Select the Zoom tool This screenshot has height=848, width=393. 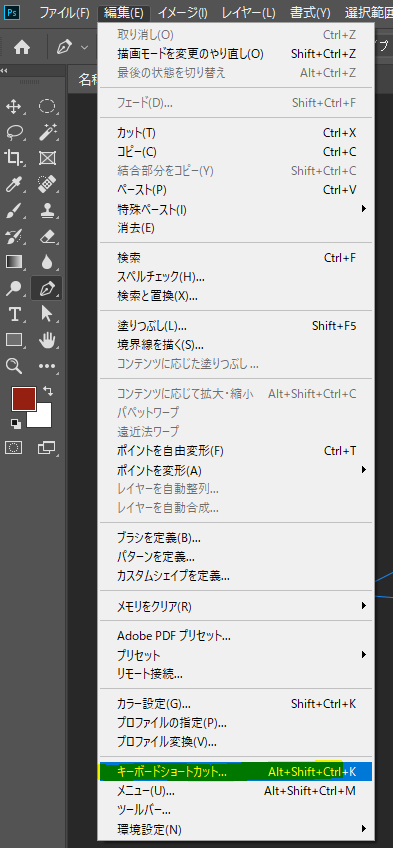[x=14, y=366]
